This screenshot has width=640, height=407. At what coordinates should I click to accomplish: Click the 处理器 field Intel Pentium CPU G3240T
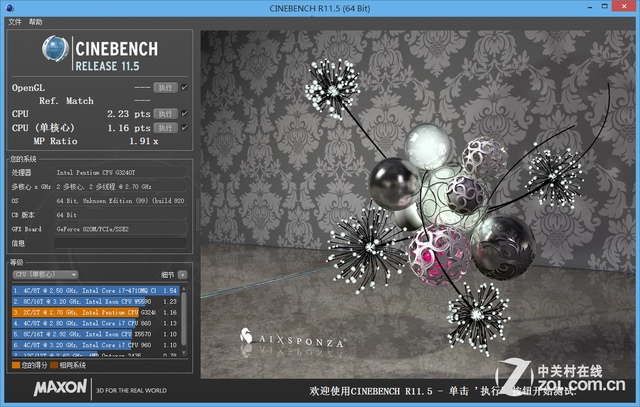pos(120,173)
